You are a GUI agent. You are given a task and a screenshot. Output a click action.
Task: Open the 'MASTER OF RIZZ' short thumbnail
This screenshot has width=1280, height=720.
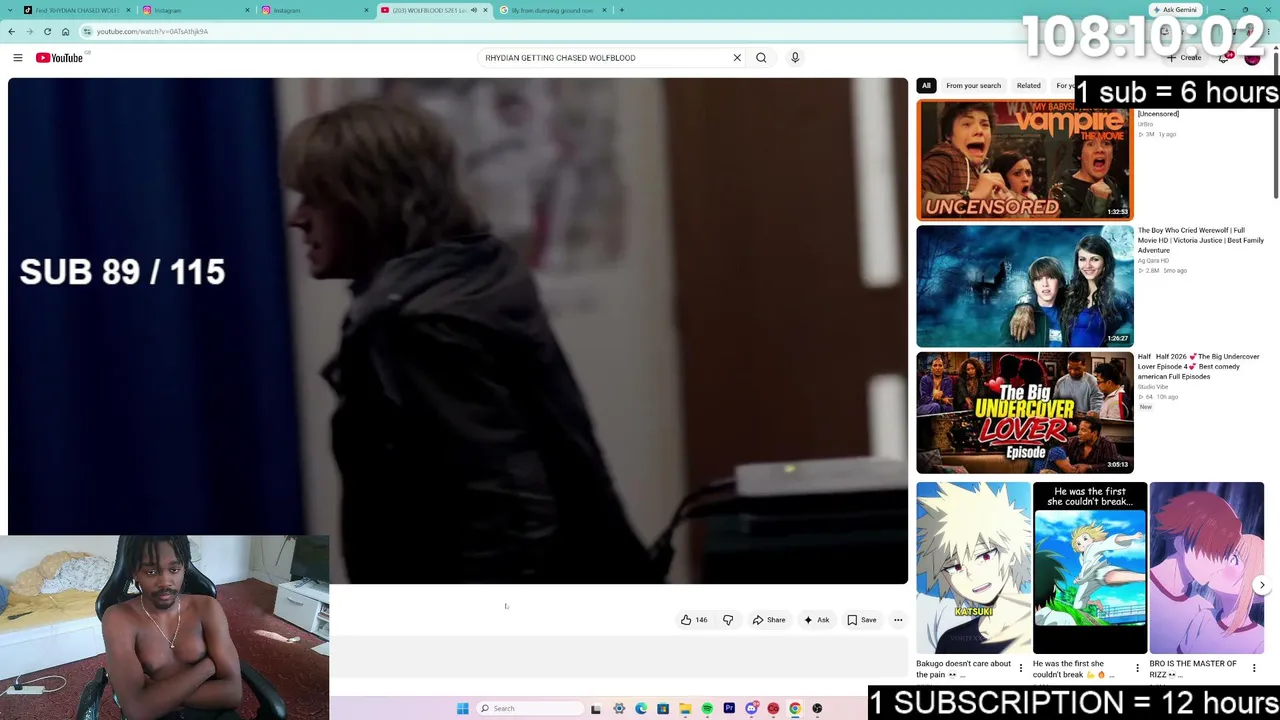point(1207,568)
